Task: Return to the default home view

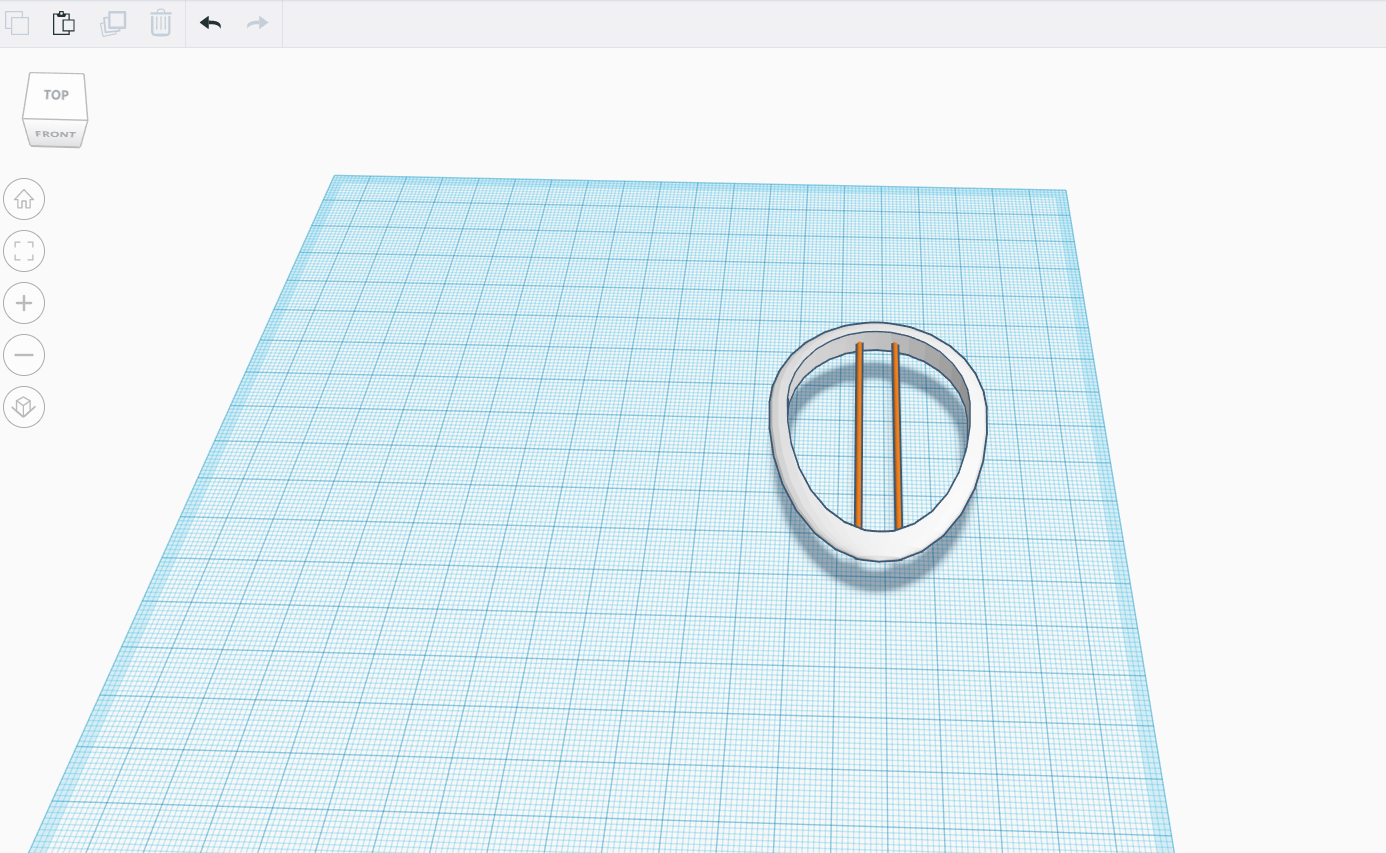Action: (x=24, y=199)
